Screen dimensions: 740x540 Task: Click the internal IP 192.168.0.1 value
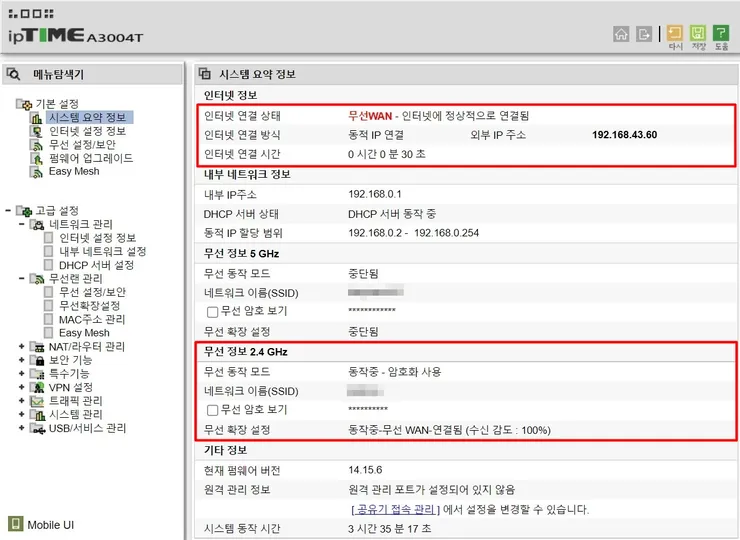coord(375,194)
